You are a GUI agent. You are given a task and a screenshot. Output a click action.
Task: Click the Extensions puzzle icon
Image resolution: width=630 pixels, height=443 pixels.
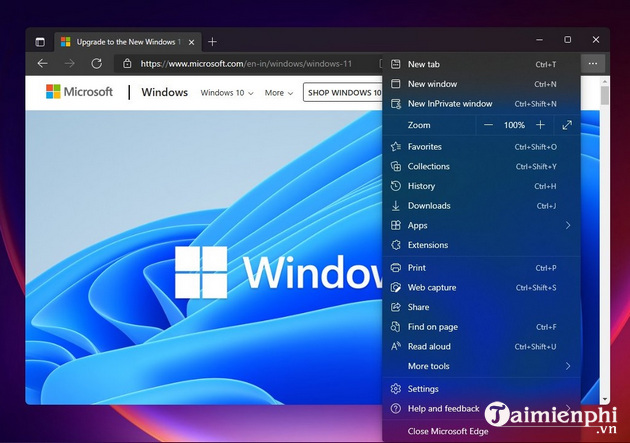tap(396, 245)
